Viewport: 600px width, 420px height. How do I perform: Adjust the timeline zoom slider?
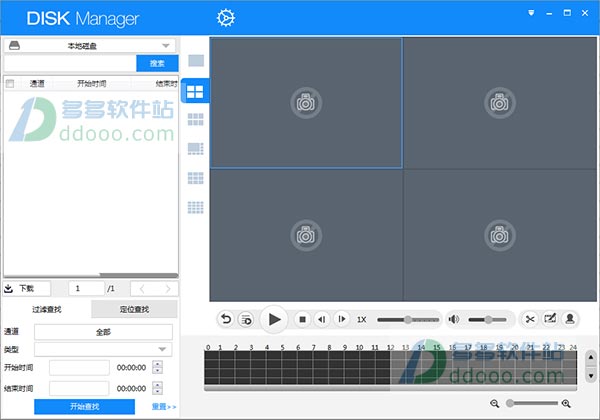(532, 403)
